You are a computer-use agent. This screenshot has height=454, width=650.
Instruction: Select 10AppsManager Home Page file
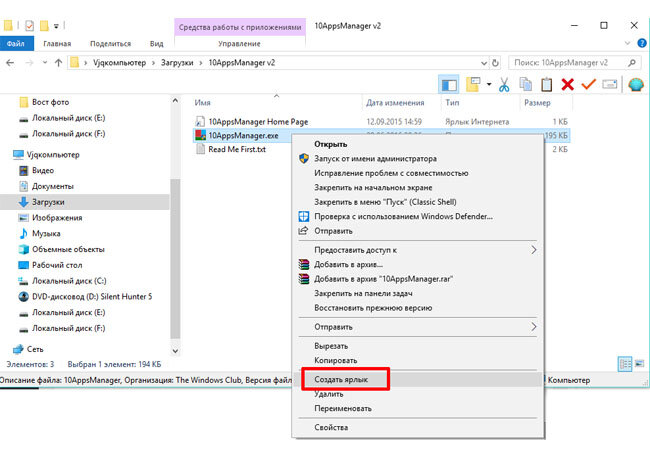[x=258, y=122]
